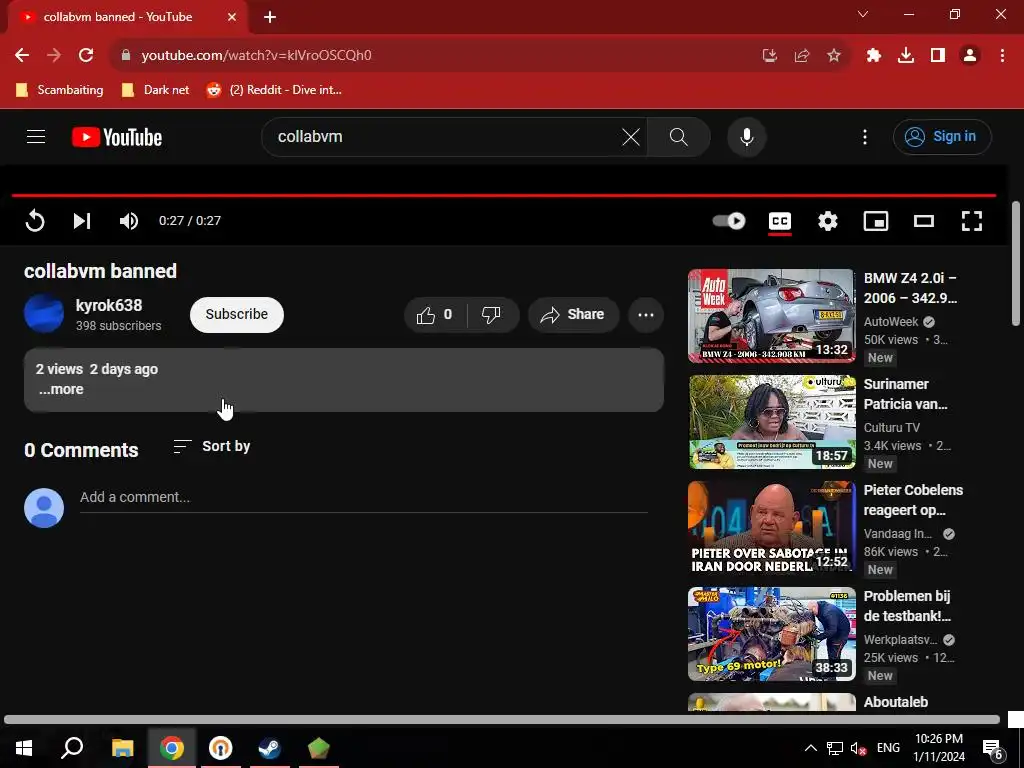Image resolution: width=1024 pixels, height=768 pixels.
Task: Enable miniplayer mode
Action: 876,221
